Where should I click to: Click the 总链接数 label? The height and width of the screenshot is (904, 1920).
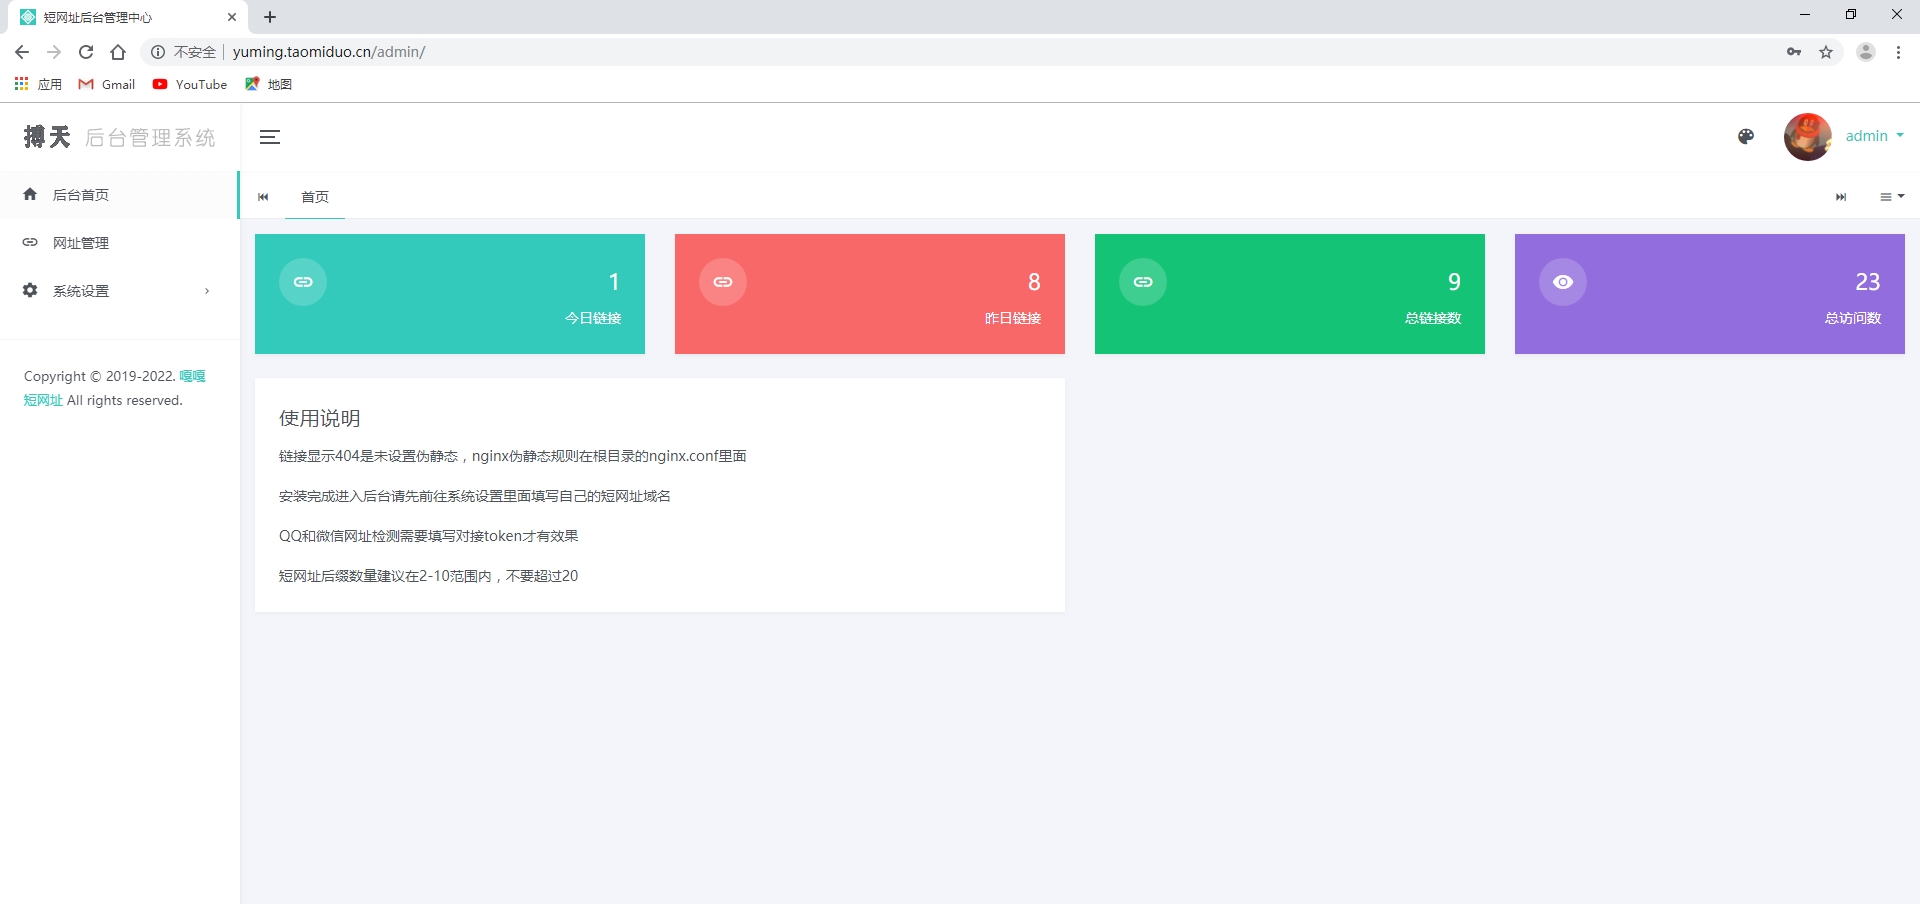coord(1433,318)
